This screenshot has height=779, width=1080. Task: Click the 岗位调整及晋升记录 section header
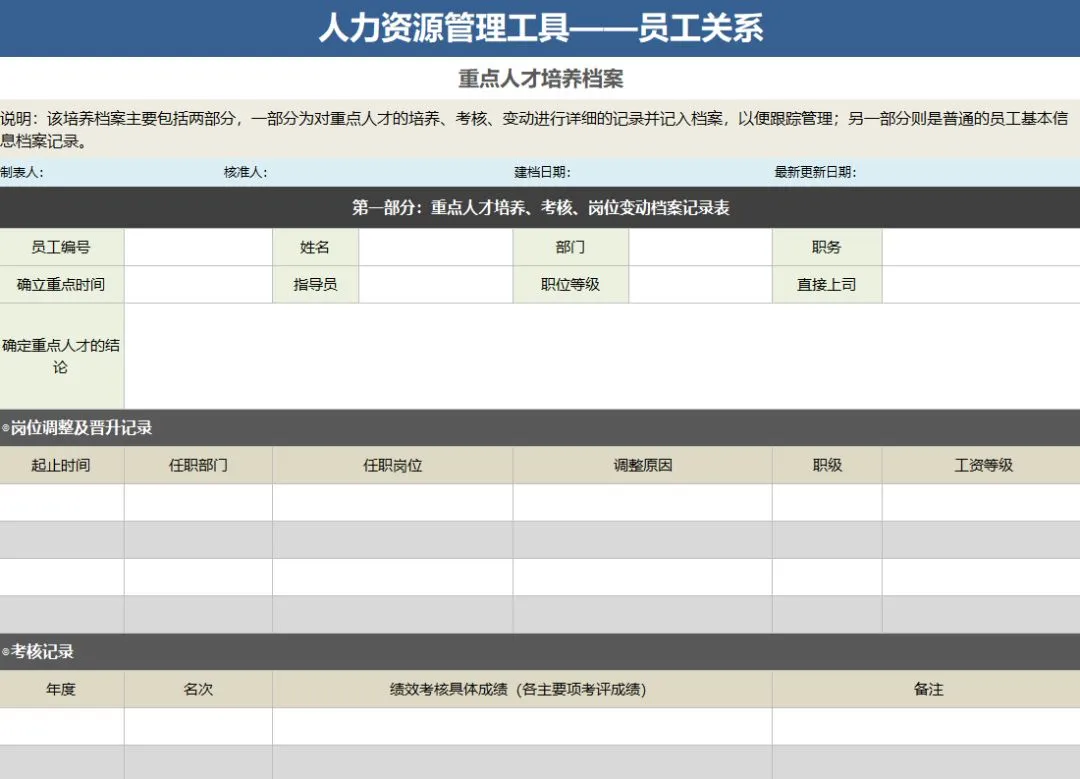(540, 428)
